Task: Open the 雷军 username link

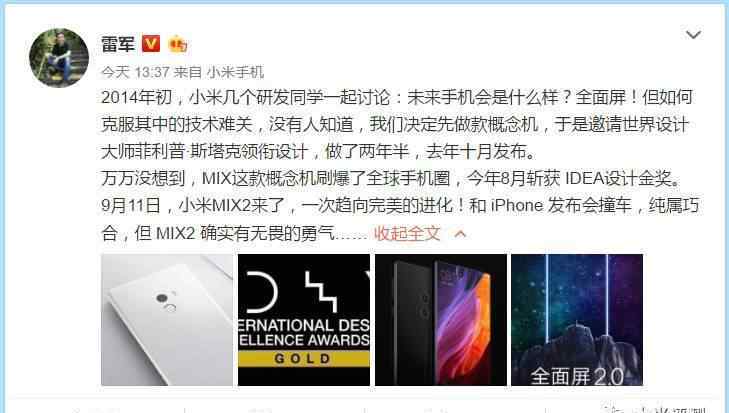Action: 118,44
